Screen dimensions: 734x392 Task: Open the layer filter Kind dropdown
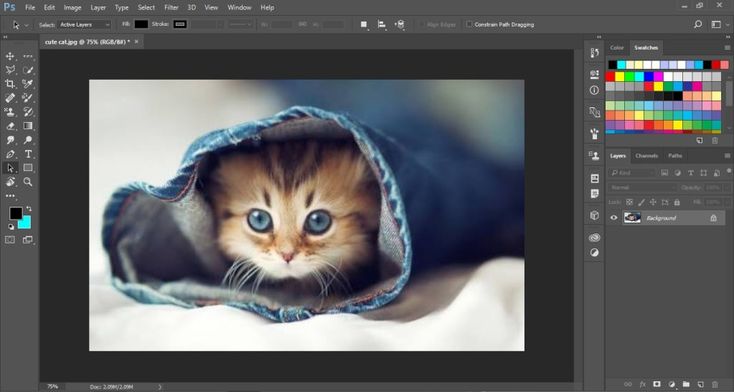pyautogui.click(x=632, y=173)
